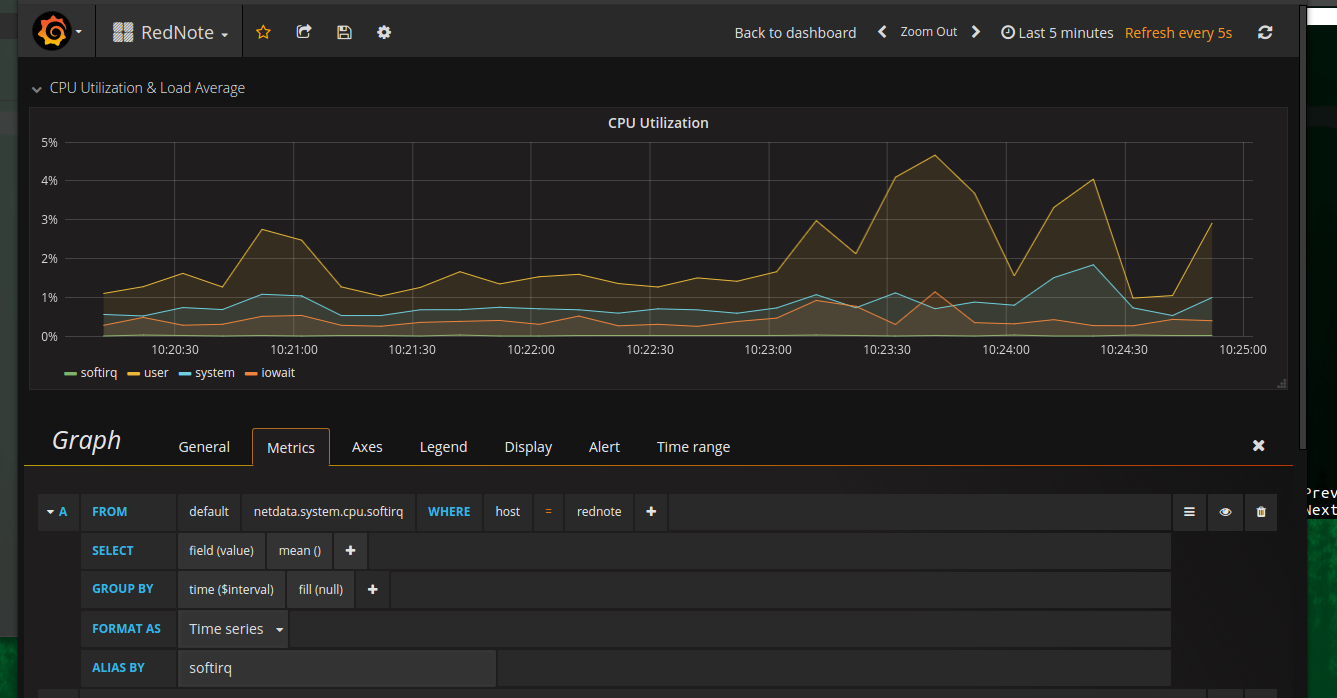Viewport: 1337px width, 698px height.
Task: Open the Time range tab
Action: [693, 447]
